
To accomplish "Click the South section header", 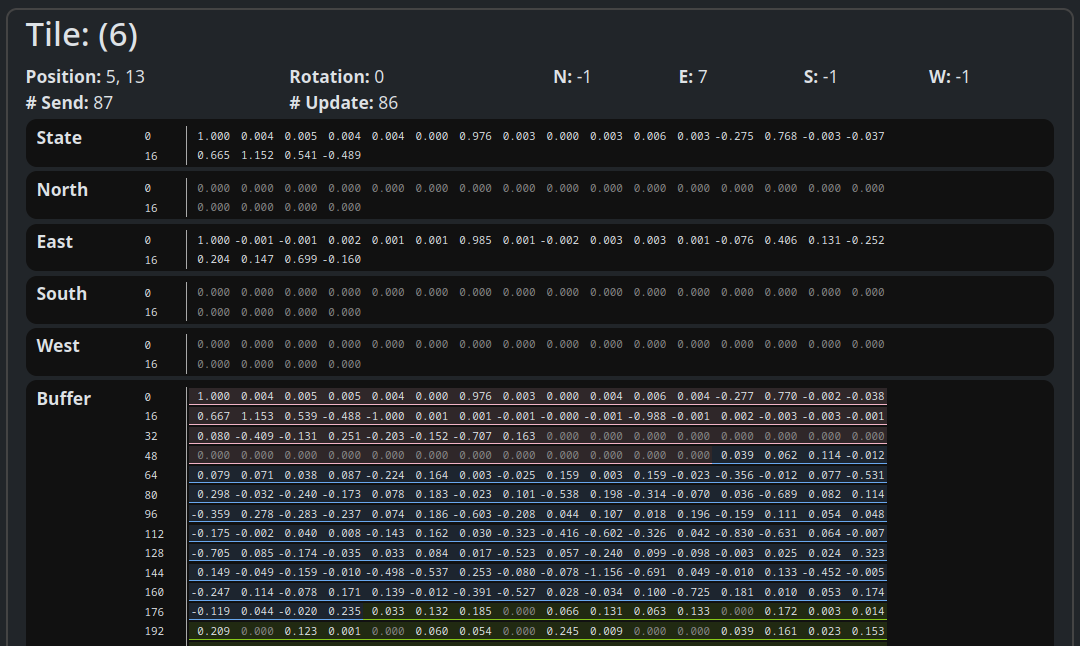I will click(62, 294).
